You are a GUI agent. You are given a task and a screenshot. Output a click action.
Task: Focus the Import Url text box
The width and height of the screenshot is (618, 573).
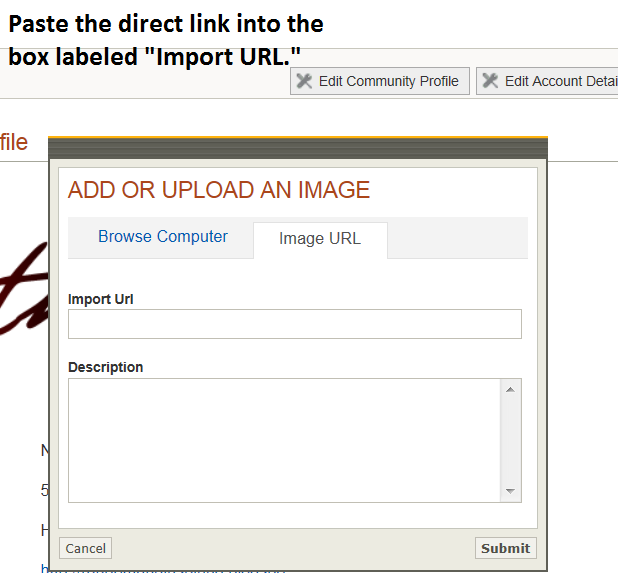pos(294,324)
